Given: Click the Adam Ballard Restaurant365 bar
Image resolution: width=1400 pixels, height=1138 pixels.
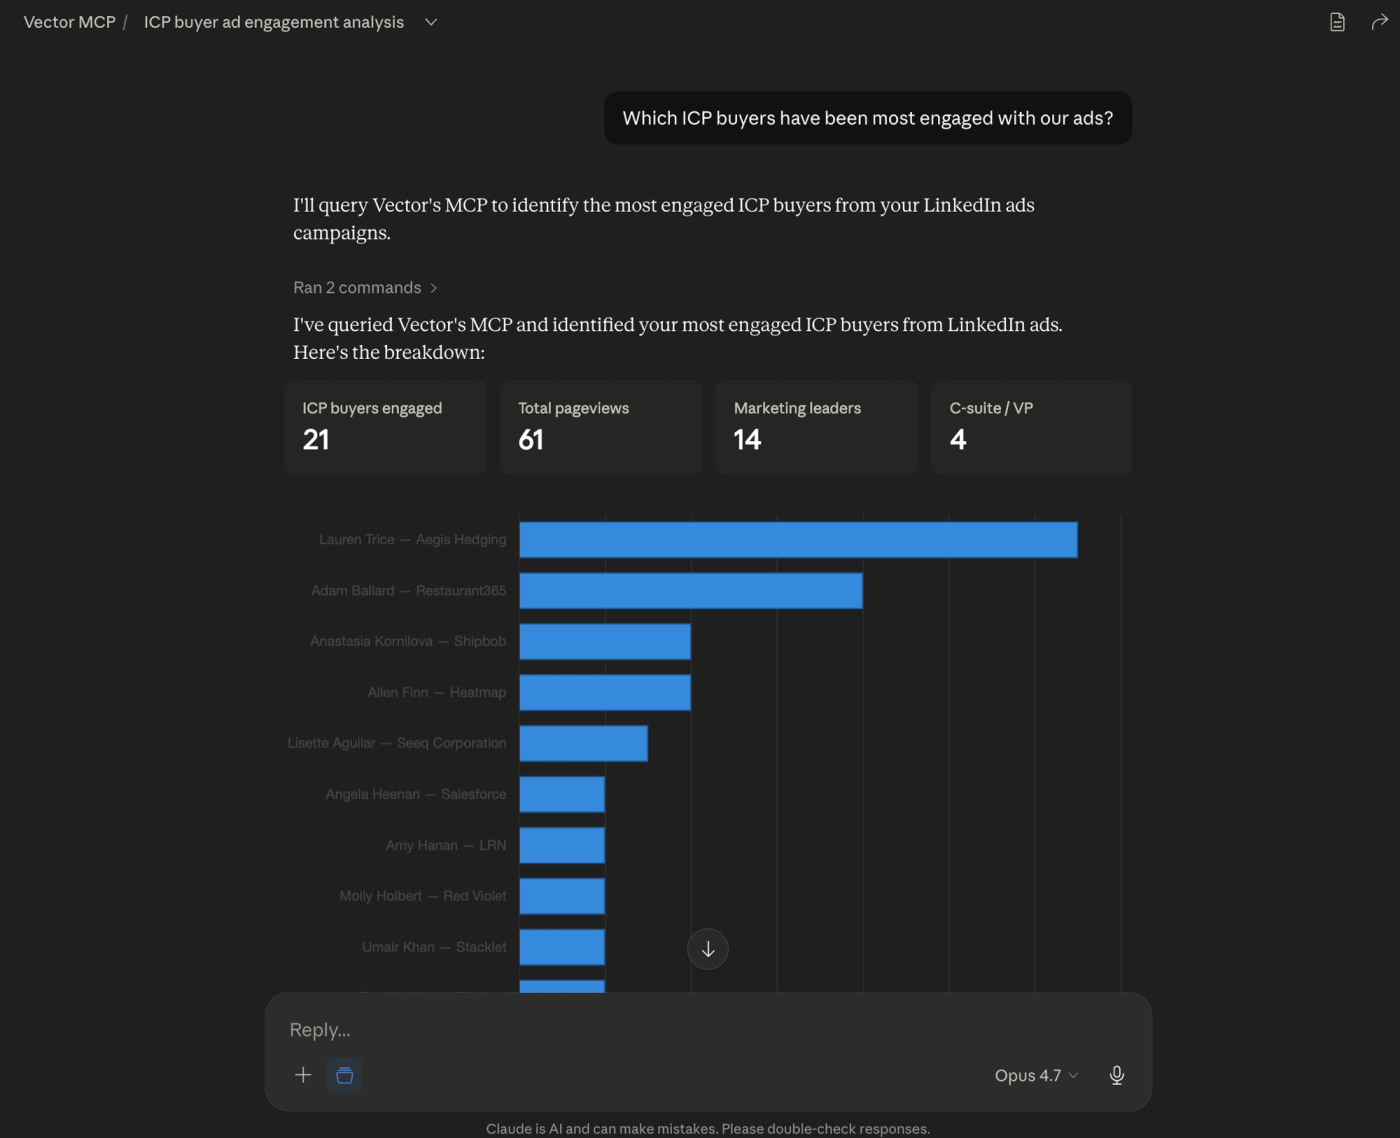Looking at the screenshot, I should [x=691, y=591].
